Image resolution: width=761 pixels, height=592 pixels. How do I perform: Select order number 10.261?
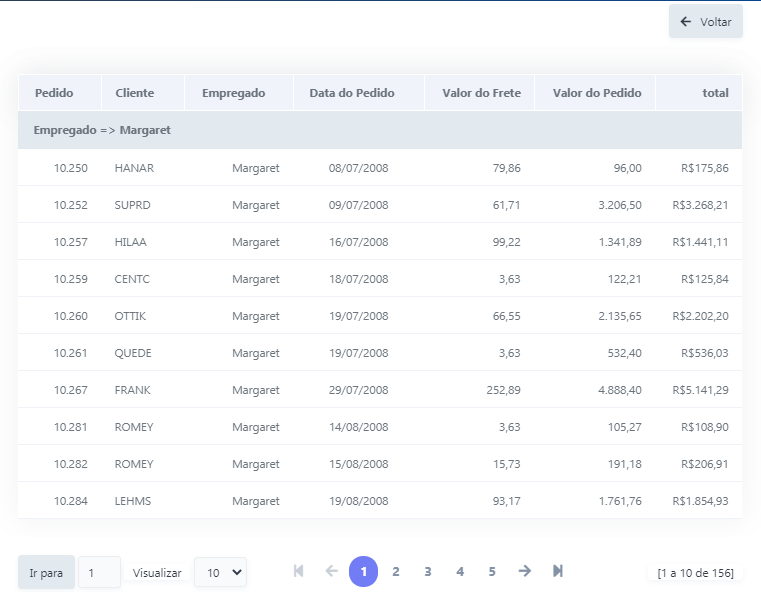(70, 353)
